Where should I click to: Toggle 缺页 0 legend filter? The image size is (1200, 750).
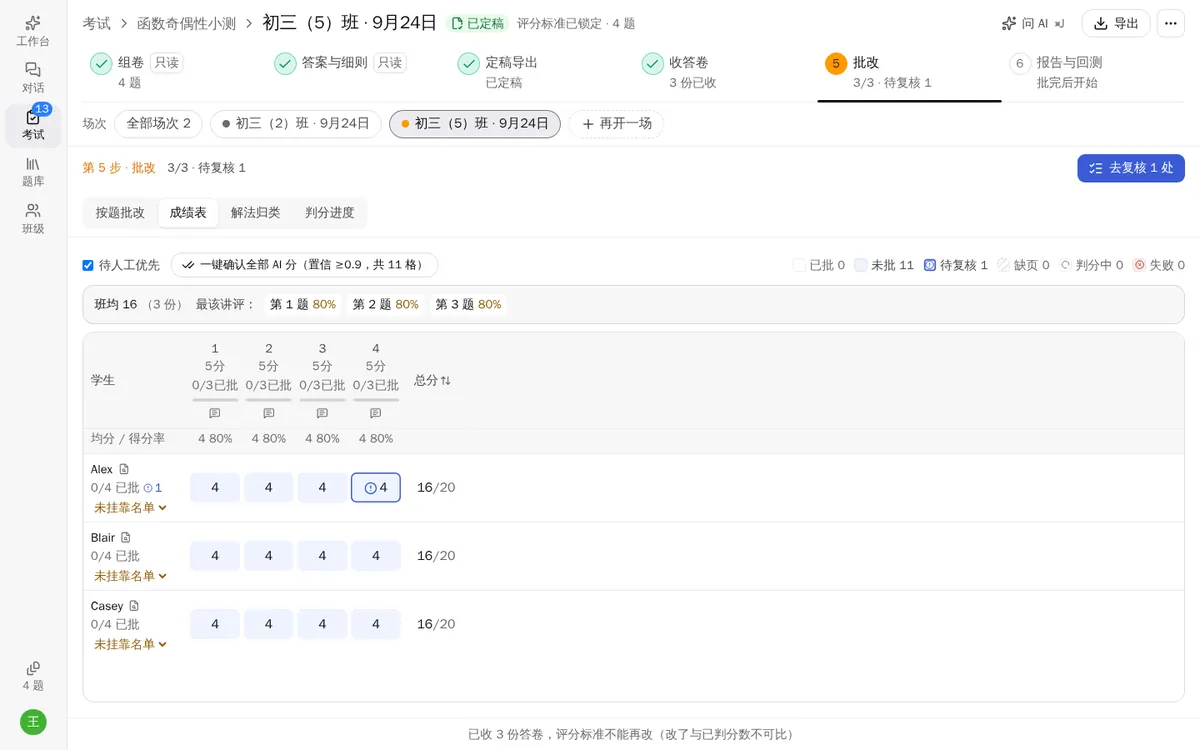[x=1023, y=265]
